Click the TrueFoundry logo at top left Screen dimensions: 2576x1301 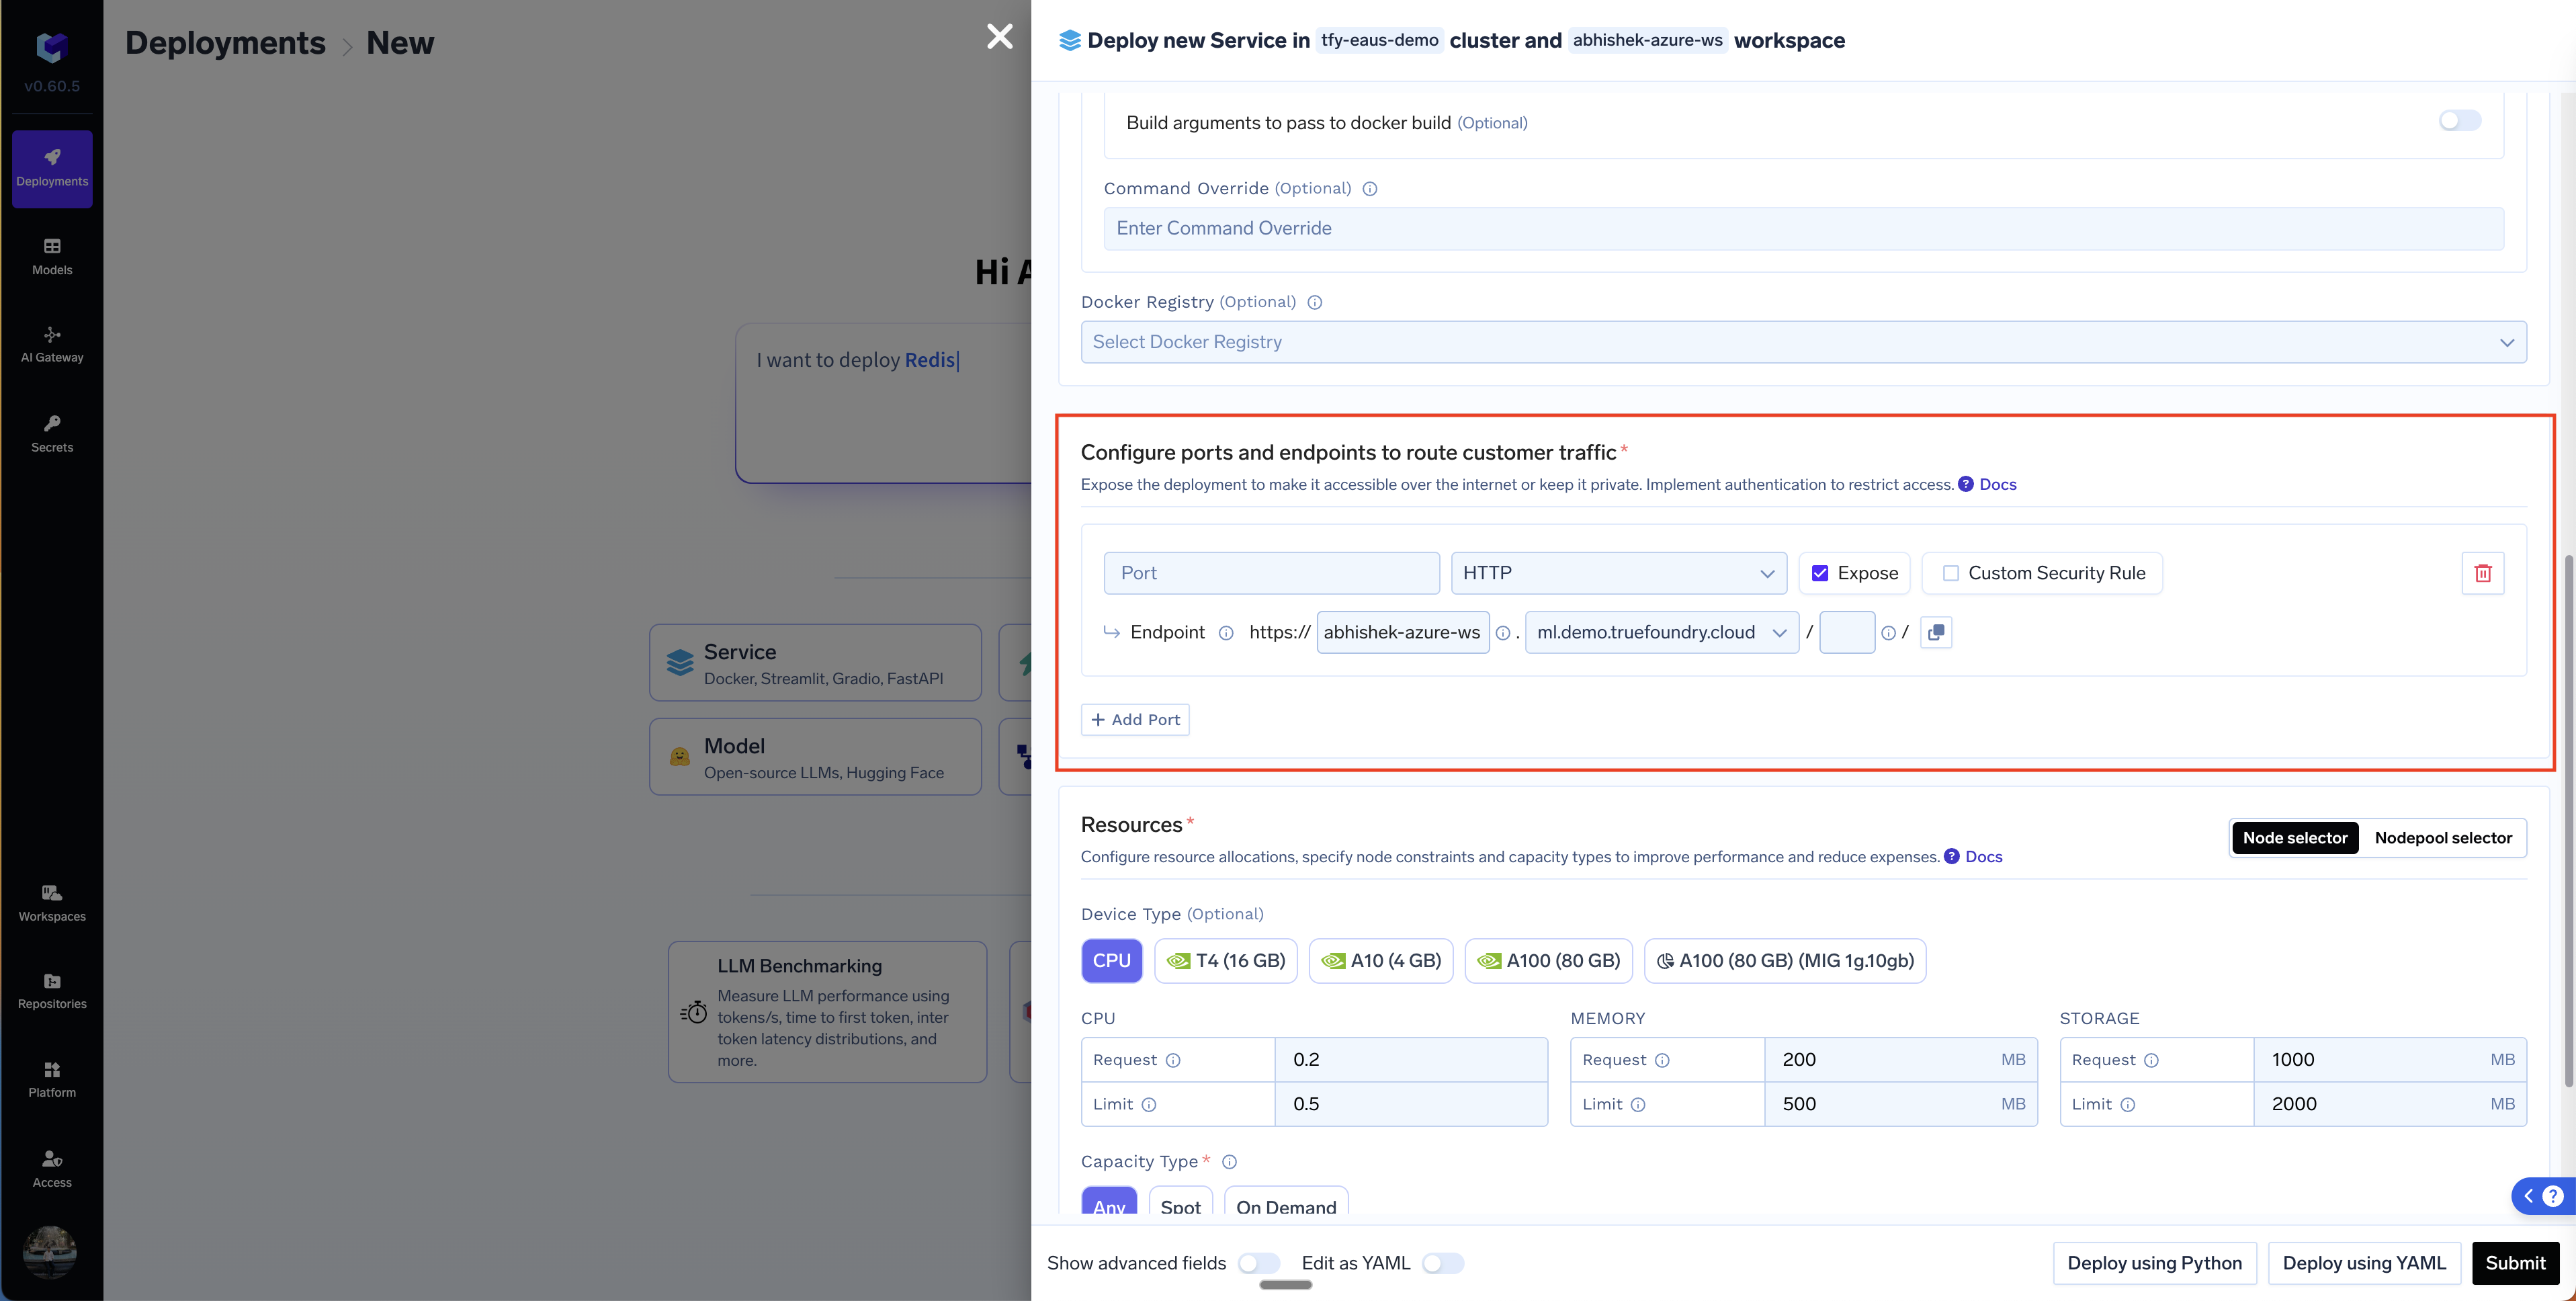(52, 47)
